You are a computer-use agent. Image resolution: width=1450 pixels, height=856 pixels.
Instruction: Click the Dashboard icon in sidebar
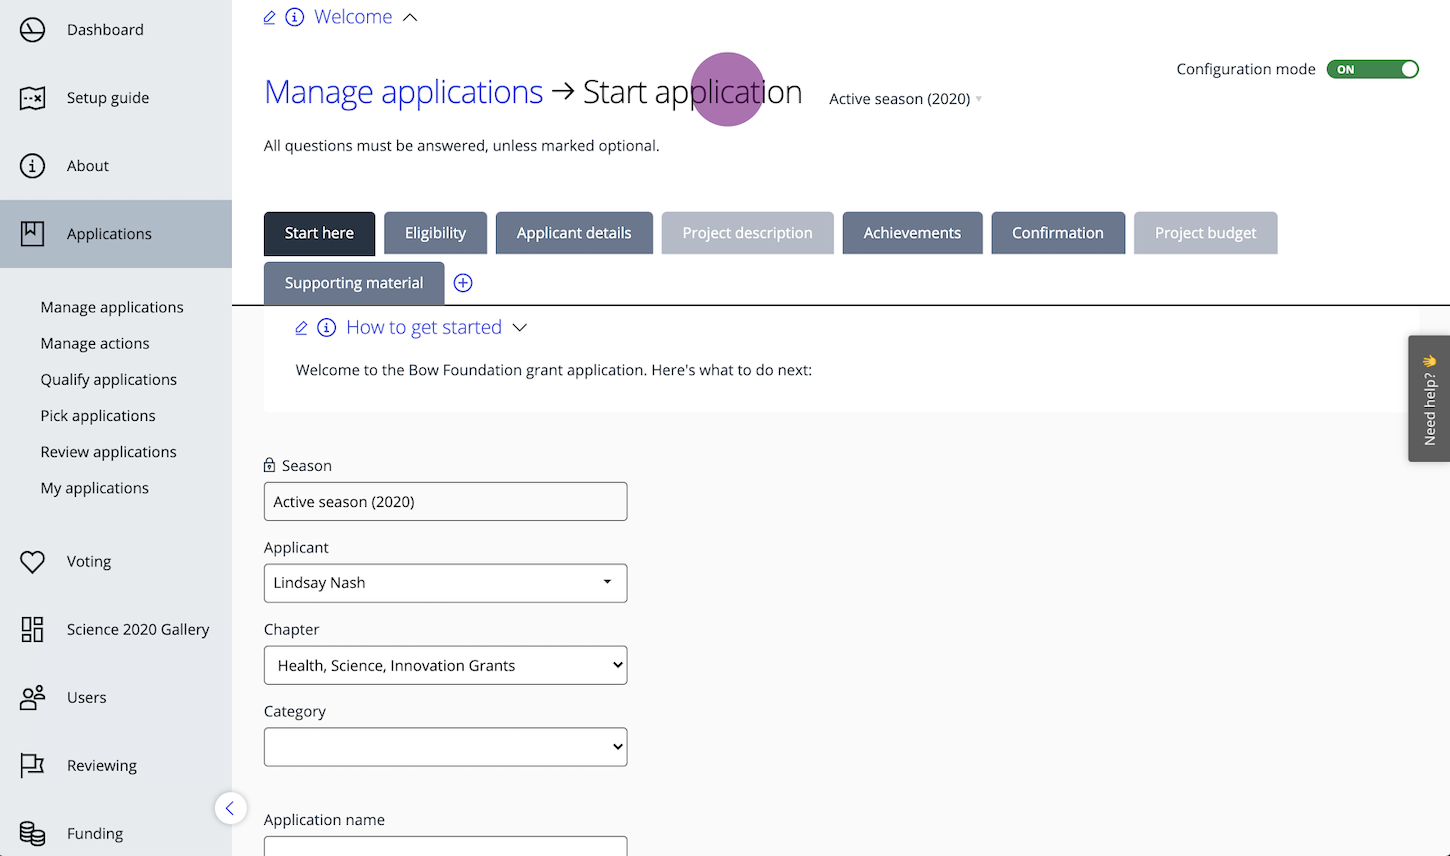pyautogui.click(x=32, y=30)
